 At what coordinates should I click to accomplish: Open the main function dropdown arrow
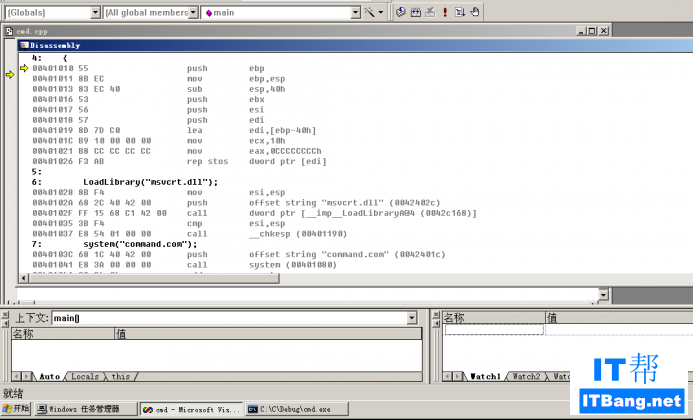point(356,12)
